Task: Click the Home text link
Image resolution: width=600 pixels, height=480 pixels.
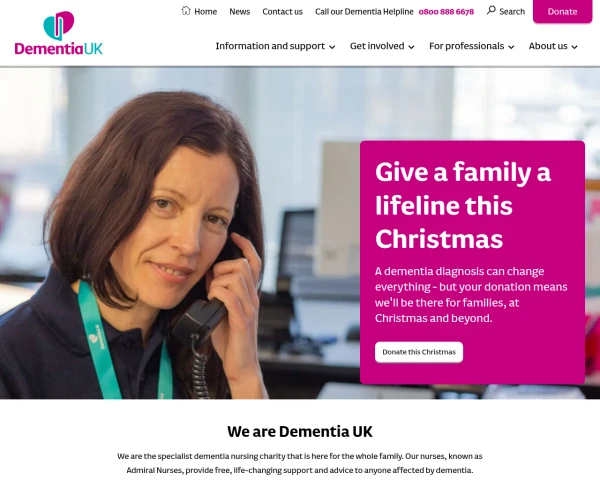Action: (205, 12)
